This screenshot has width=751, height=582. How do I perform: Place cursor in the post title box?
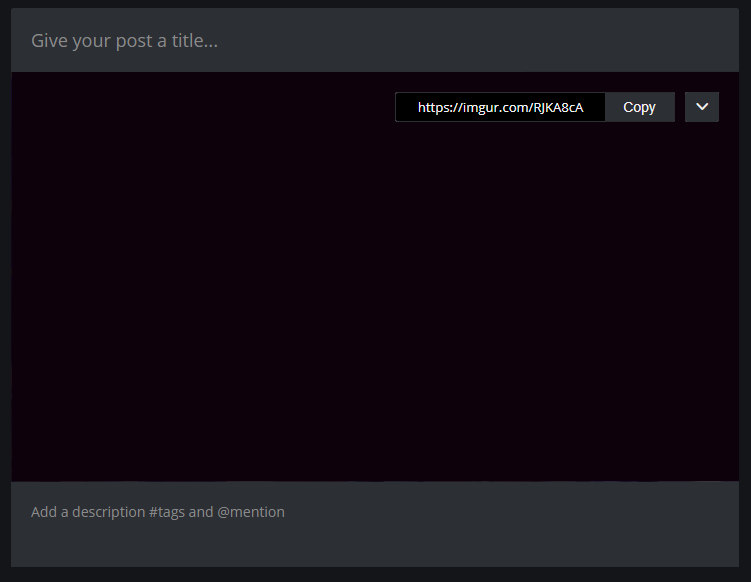(375, 41)
